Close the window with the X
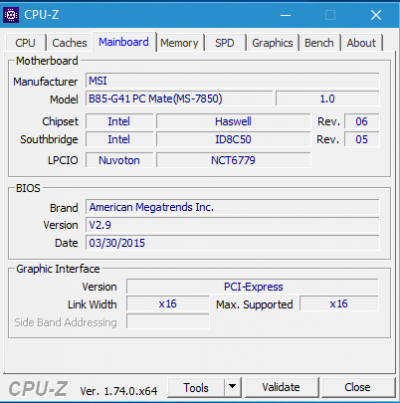400x403 pixels. point(376,15)
